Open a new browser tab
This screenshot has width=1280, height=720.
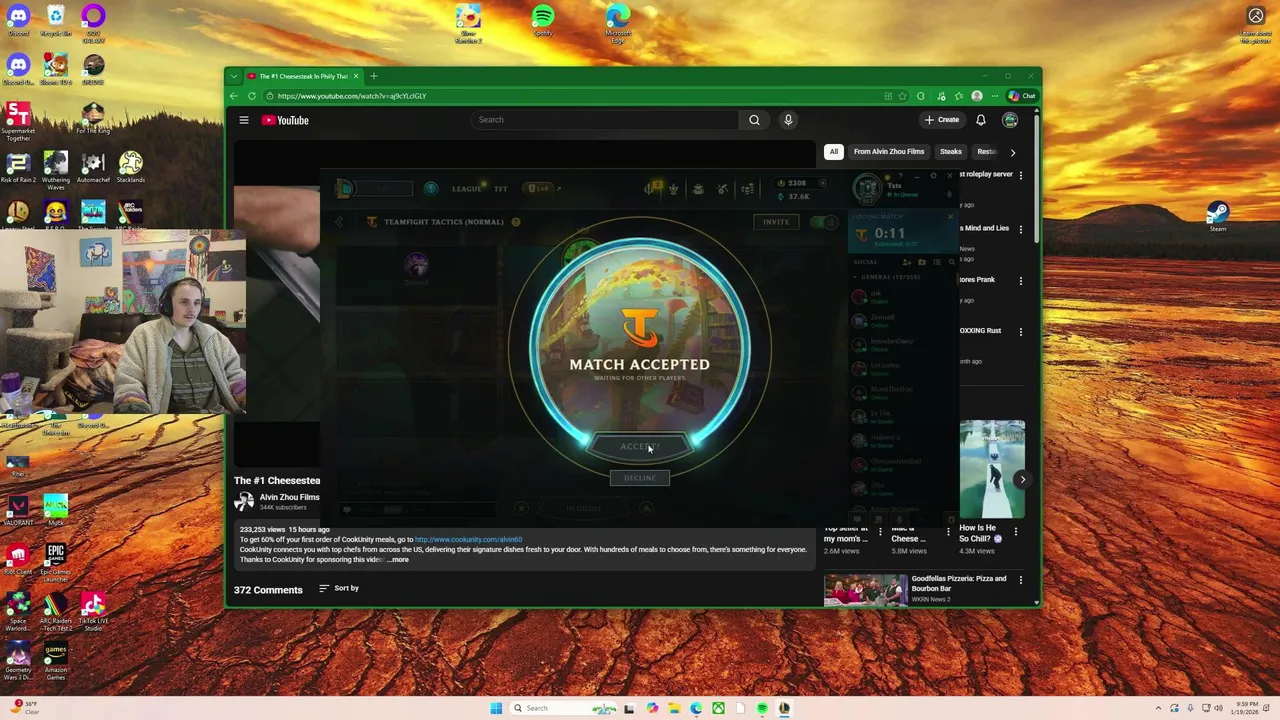point(374,76)
